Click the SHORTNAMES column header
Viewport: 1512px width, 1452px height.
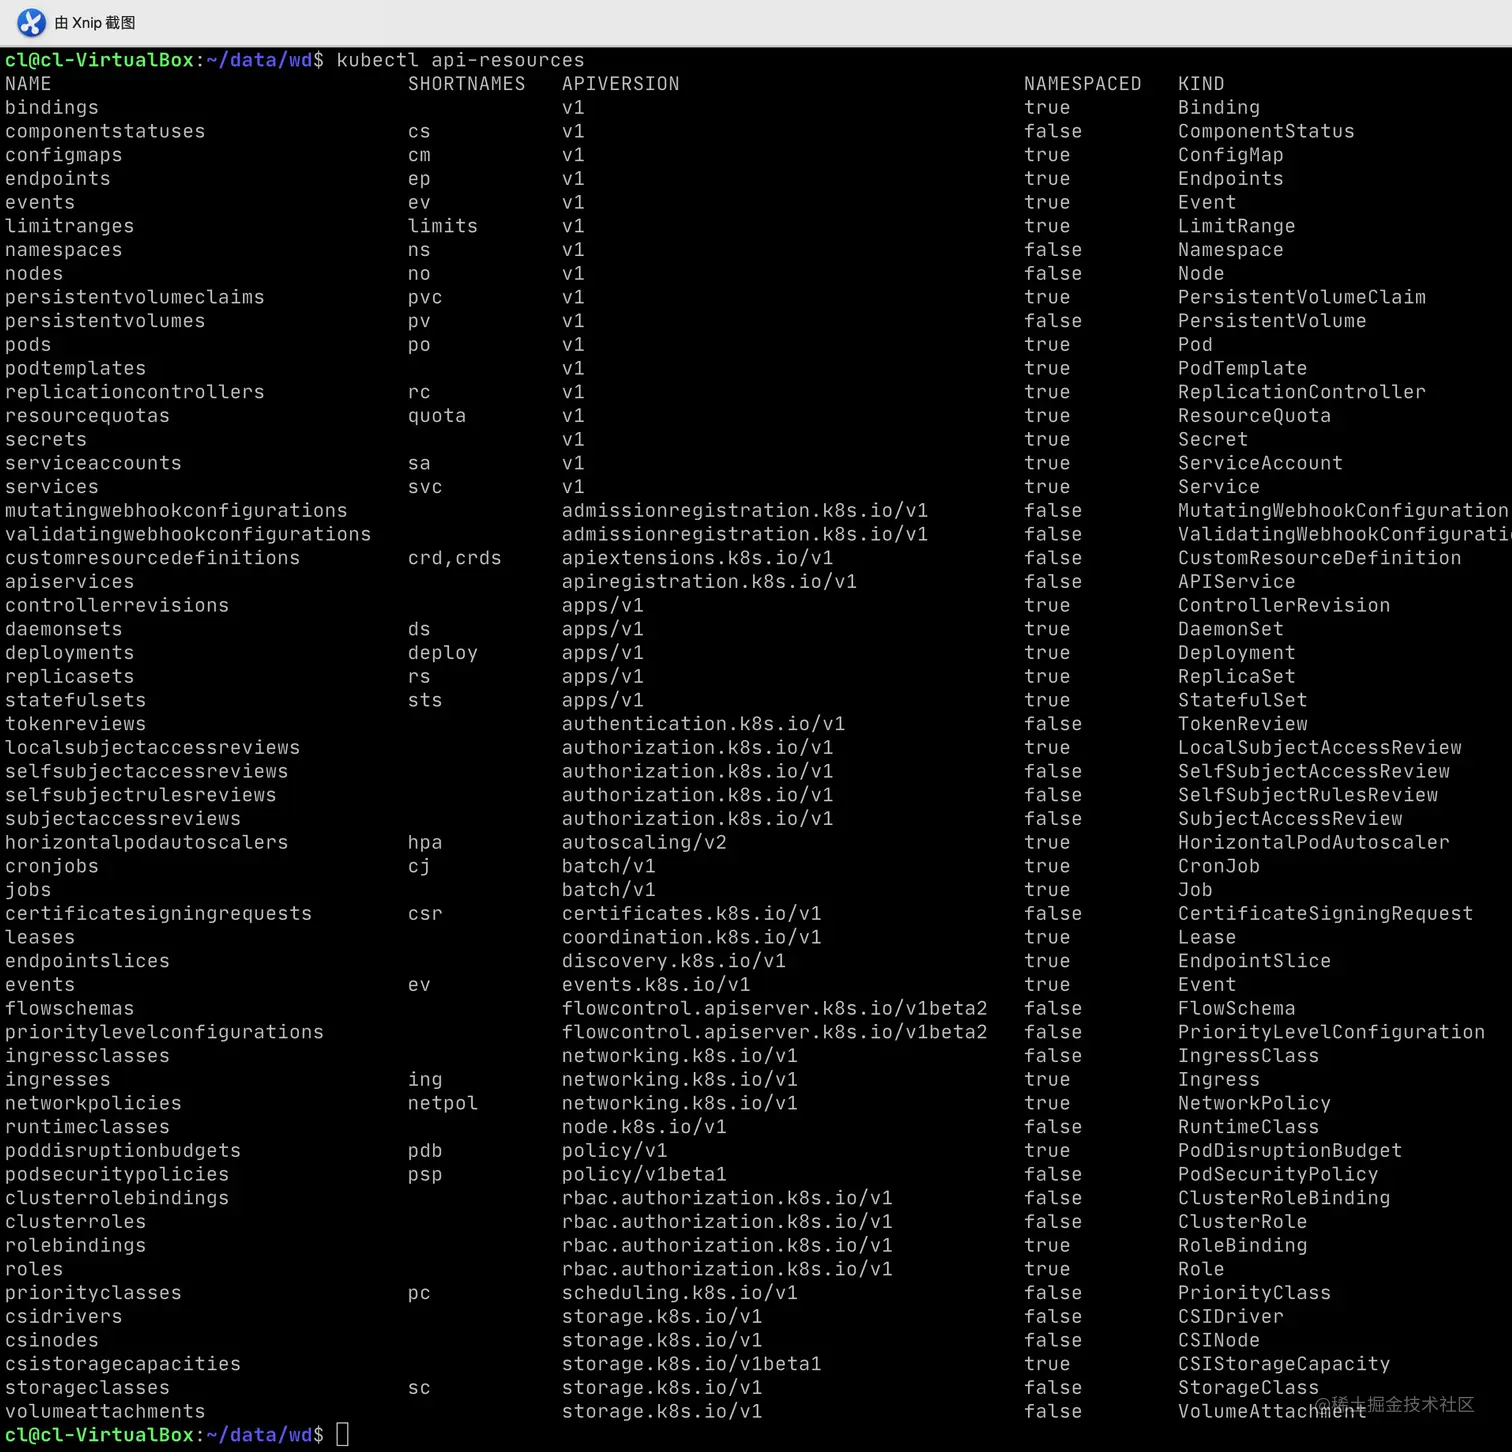[466, 83]
